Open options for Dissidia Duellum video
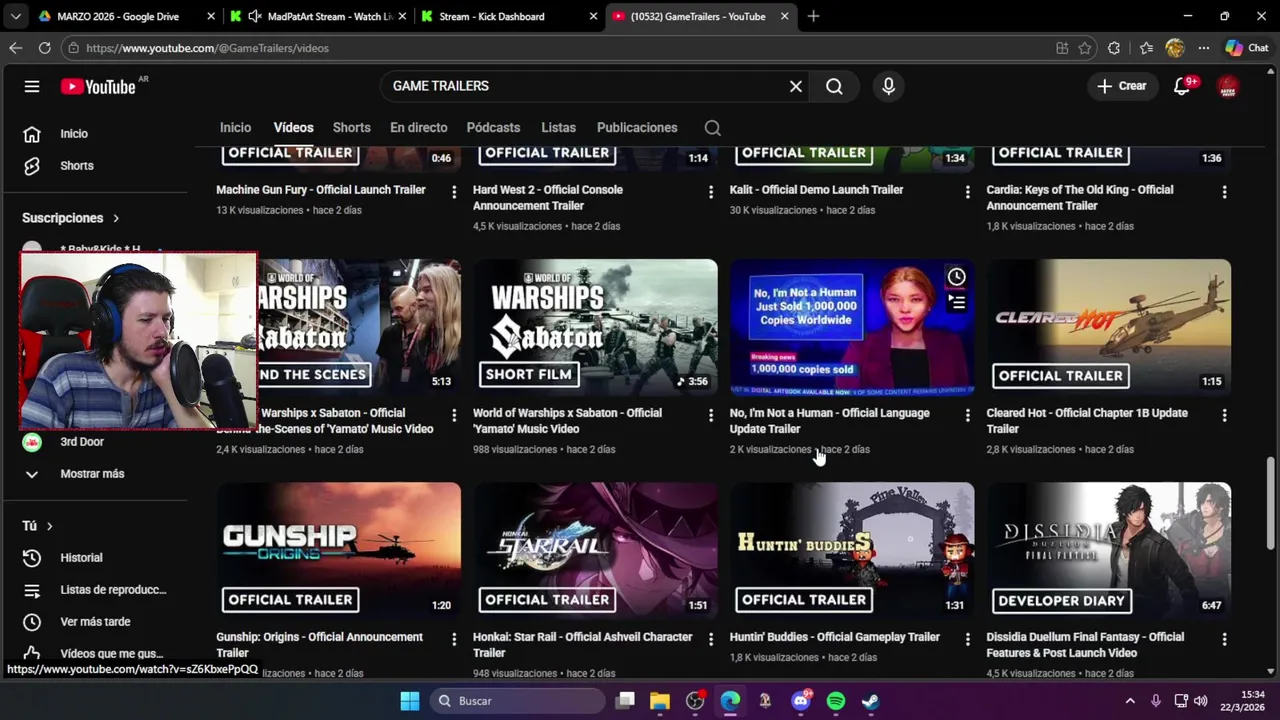This screenshot has height=720, width=1280. (x=1224, y=638)
